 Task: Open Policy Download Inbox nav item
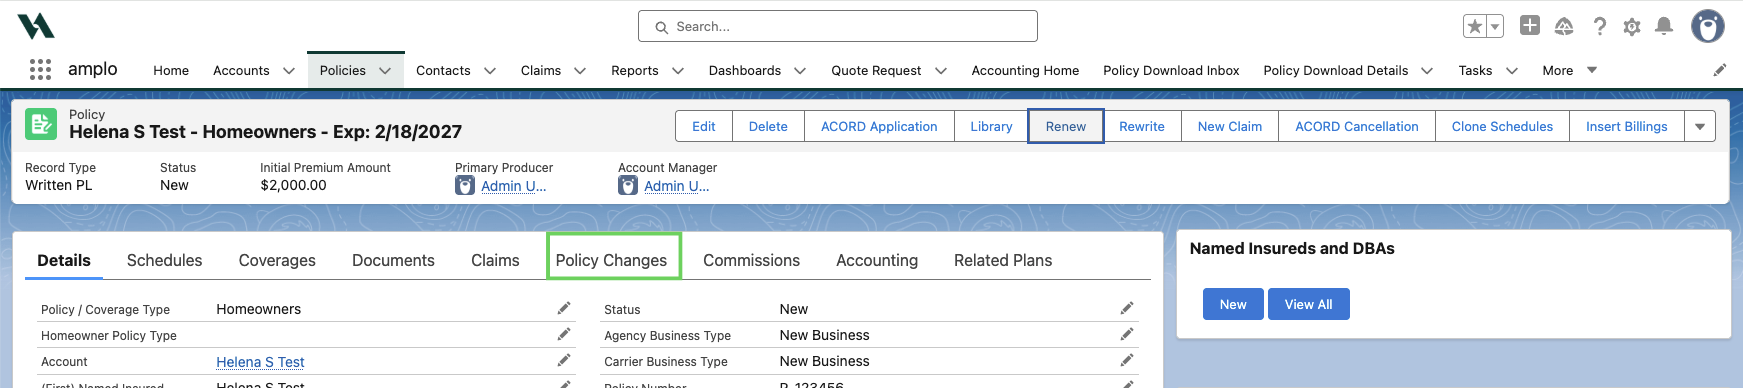click(1171, 70)
